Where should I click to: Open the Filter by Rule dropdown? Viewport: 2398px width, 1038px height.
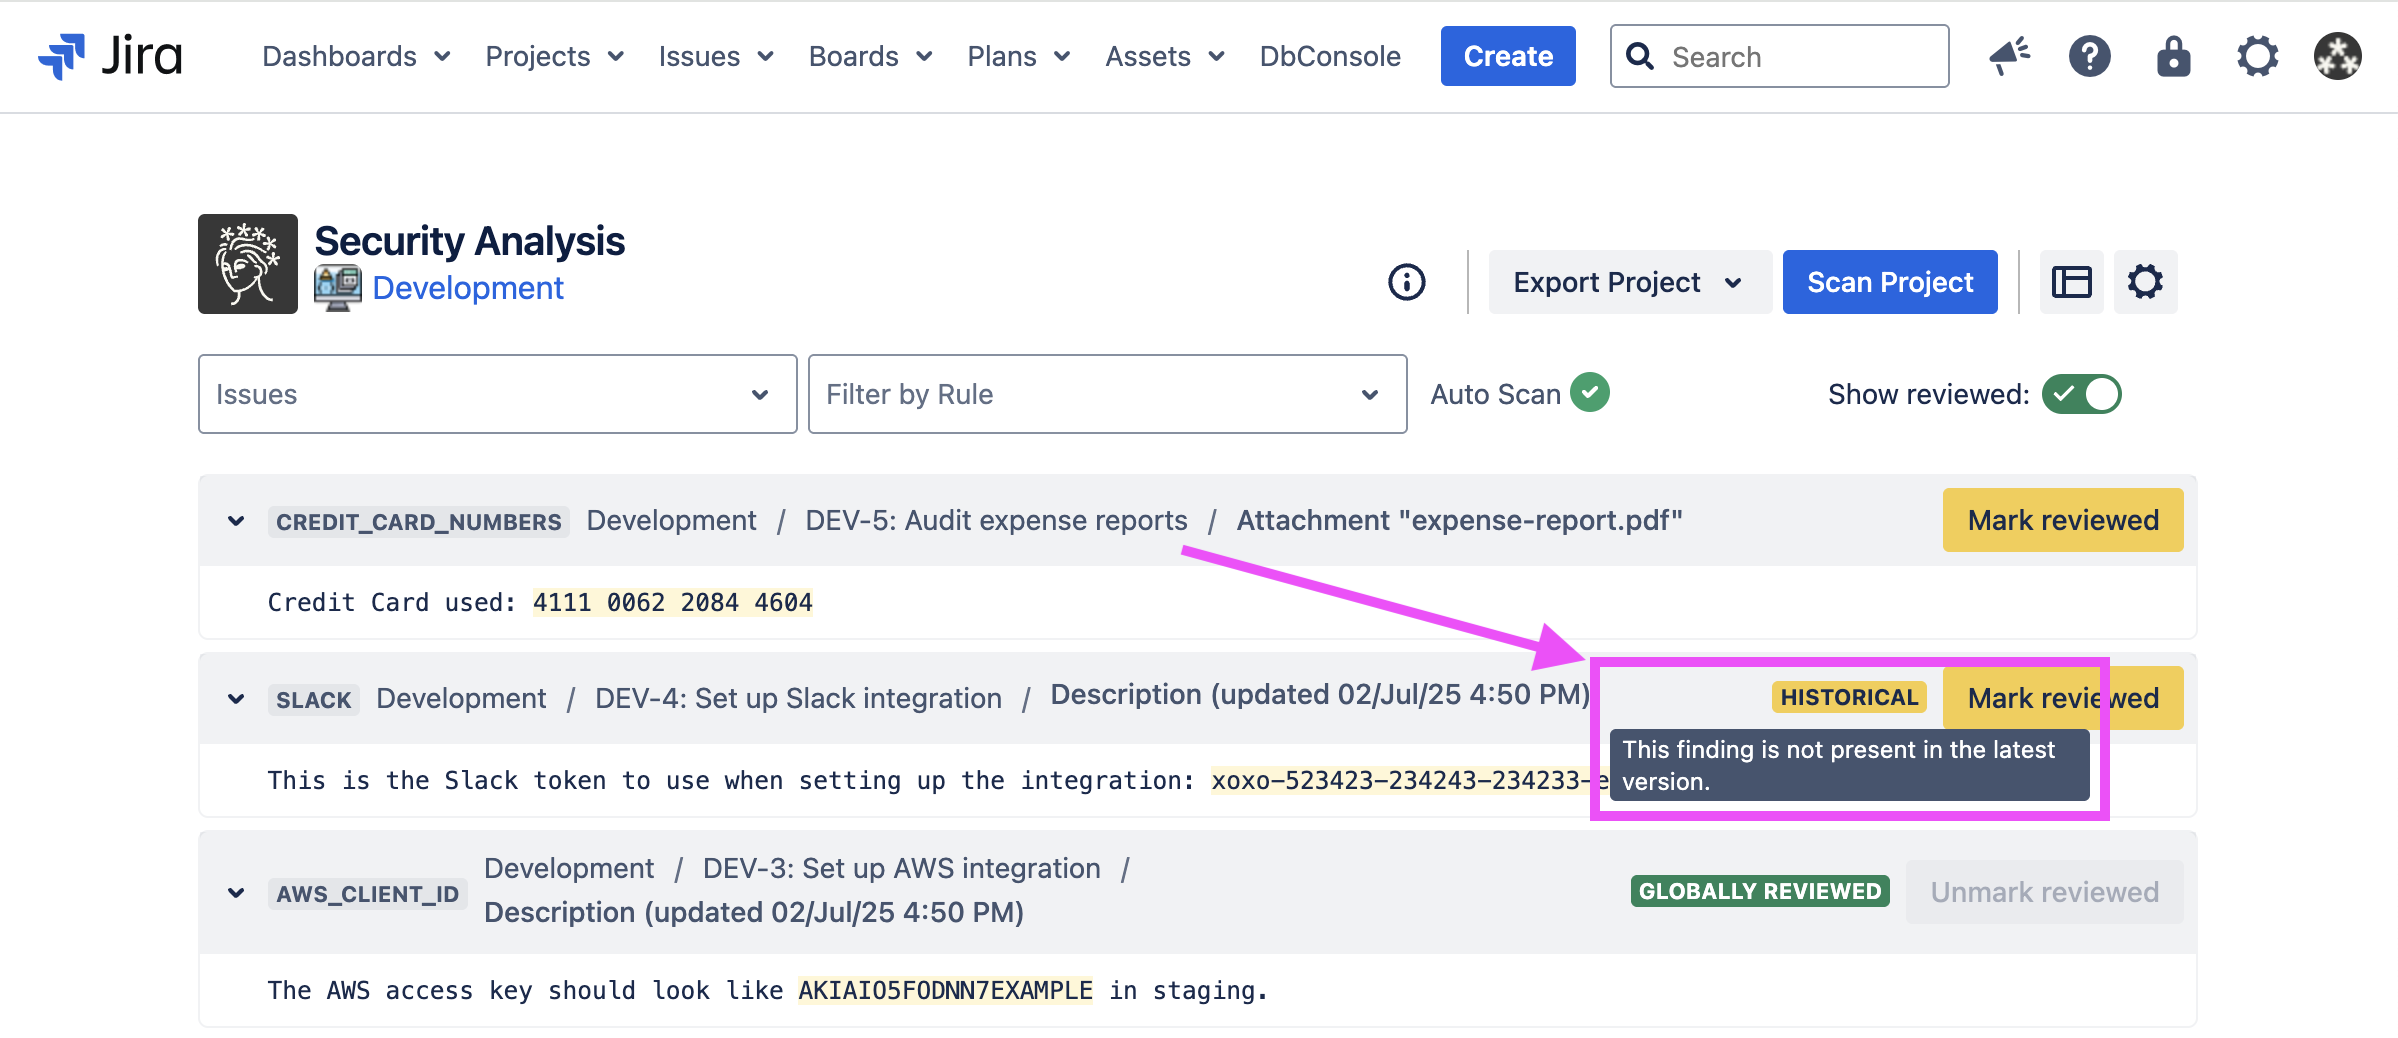(1107, 394)
